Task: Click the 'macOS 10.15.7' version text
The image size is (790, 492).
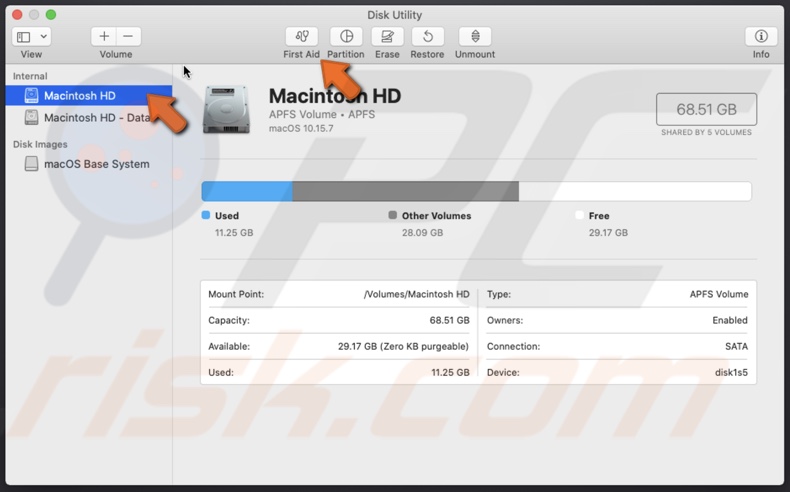Action: click(301, 128)
